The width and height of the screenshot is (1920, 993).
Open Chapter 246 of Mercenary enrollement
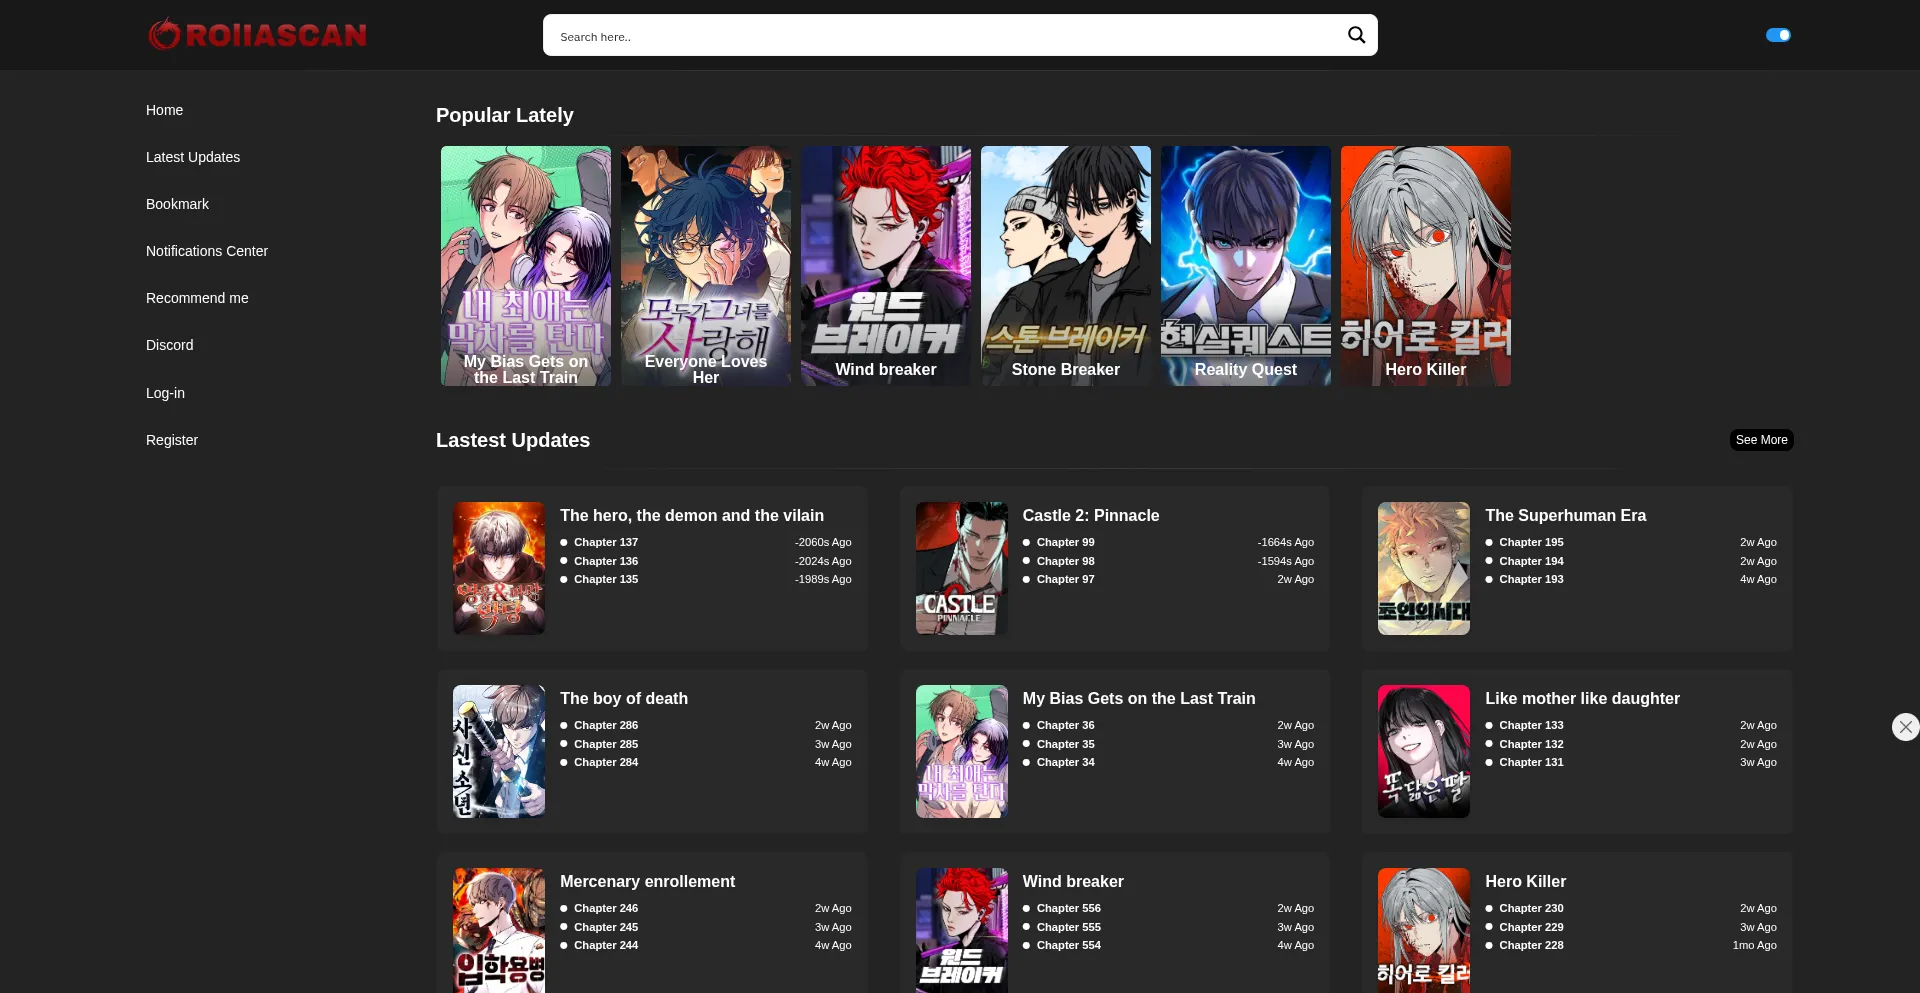(606, 908)
